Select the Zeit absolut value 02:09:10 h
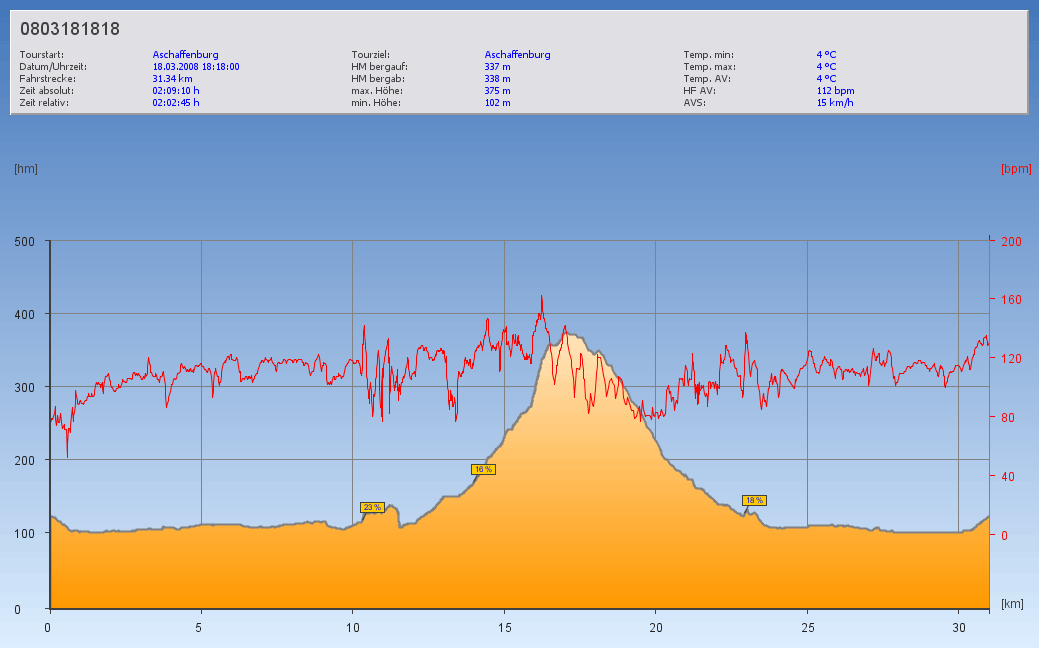 (176, 91)
